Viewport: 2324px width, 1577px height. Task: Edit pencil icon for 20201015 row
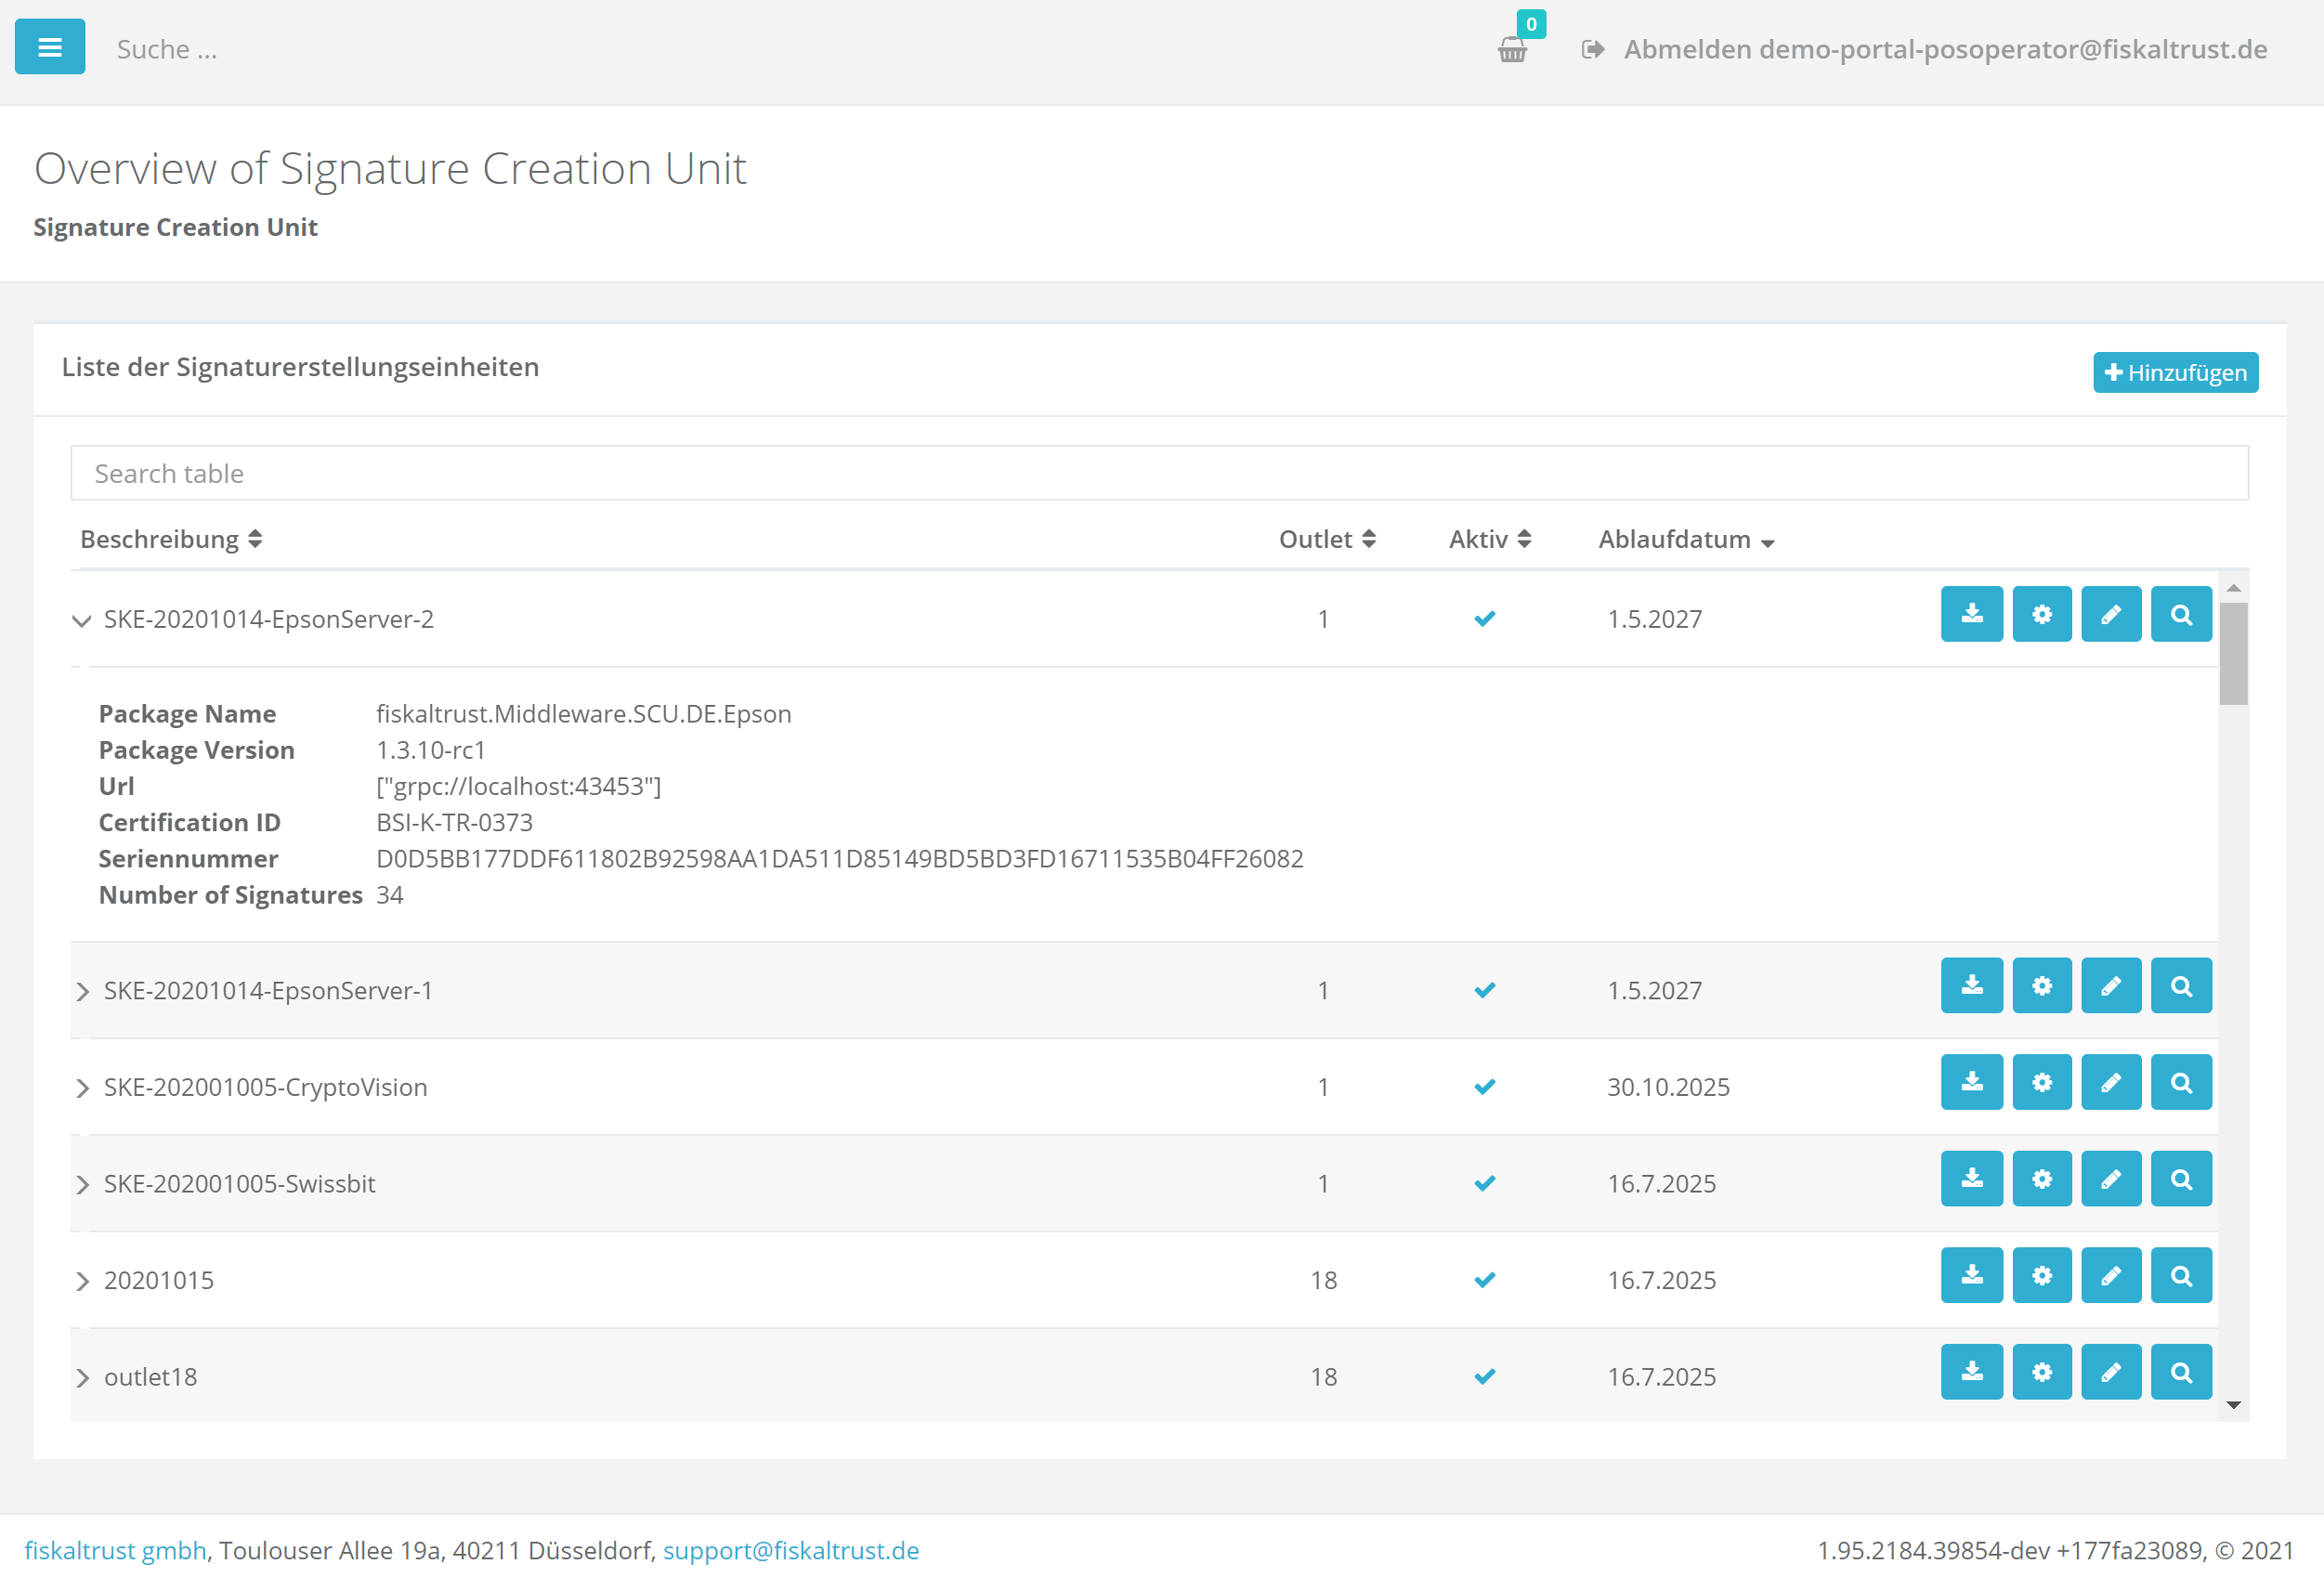(2111, 1275)
